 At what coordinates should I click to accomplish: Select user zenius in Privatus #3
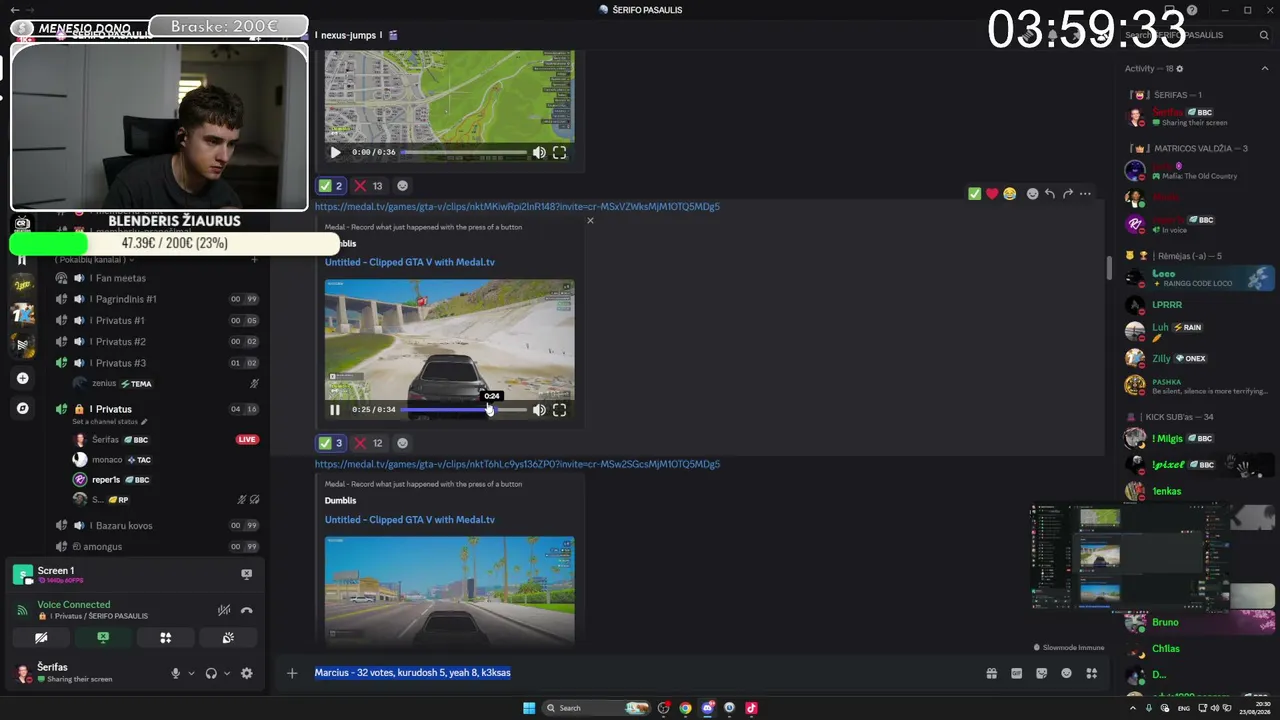point(104,384)
